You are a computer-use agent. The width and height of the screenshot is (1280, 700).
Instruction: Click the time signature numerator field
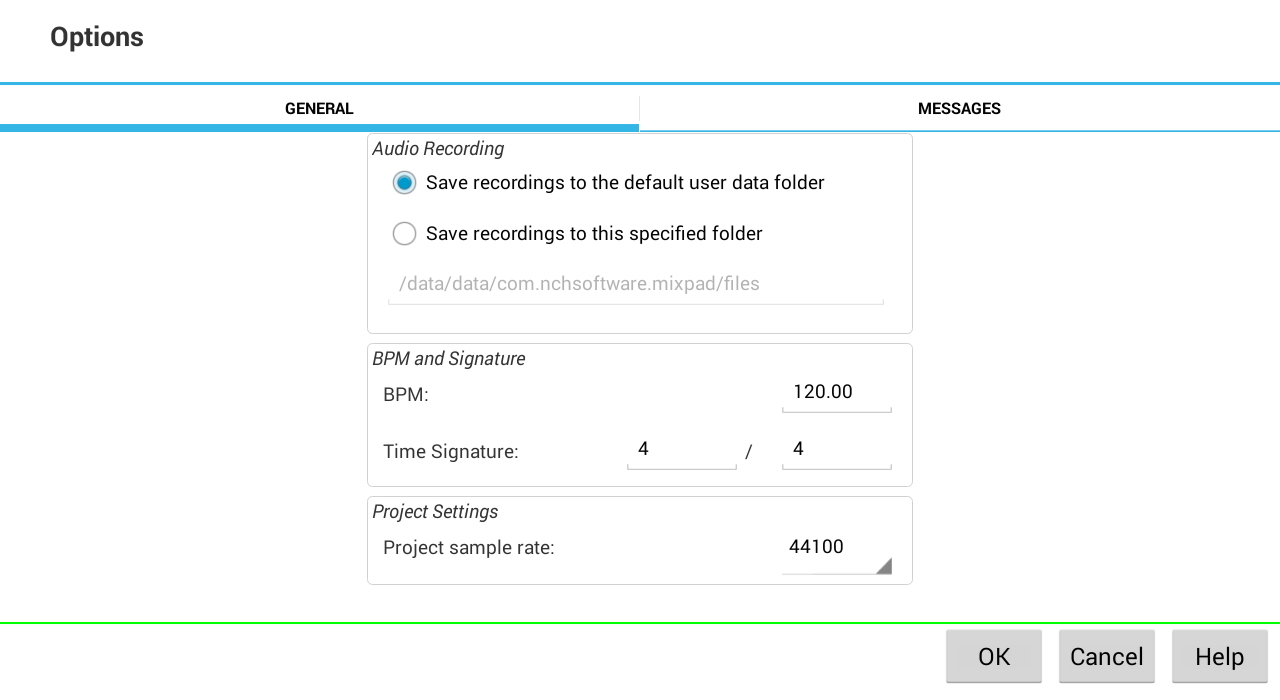coord(681,450)
